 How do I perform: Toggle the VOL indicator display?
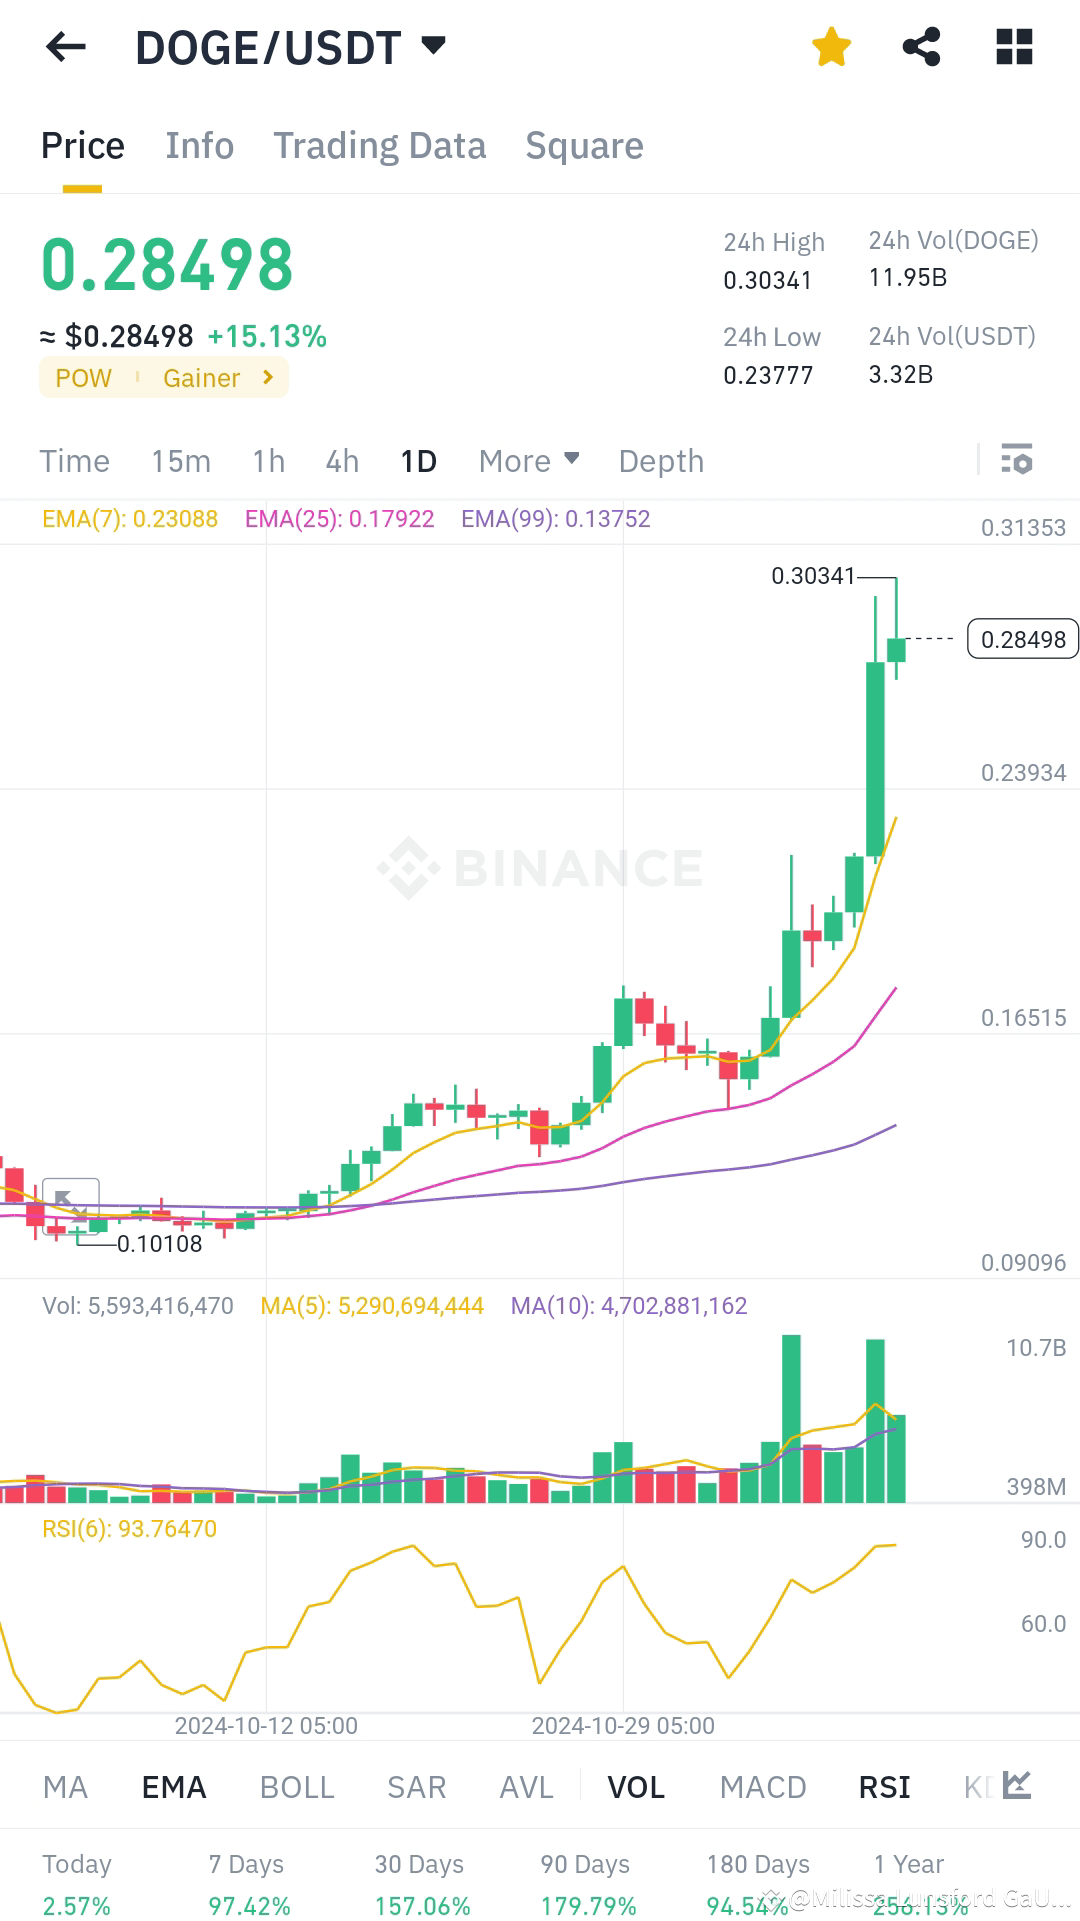tap(636, 1787)
